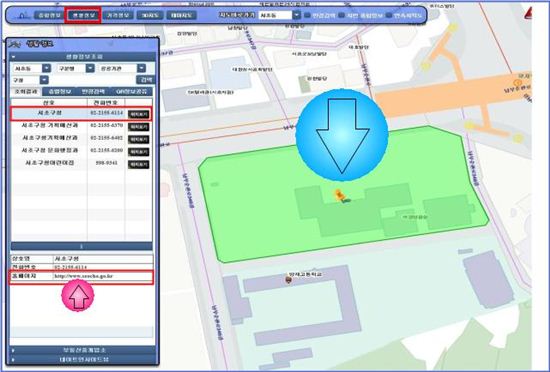Click the 생활정보 panel title icon
Image resolution: width=550 pixels, height=372 pixels.
pos(14,44)
